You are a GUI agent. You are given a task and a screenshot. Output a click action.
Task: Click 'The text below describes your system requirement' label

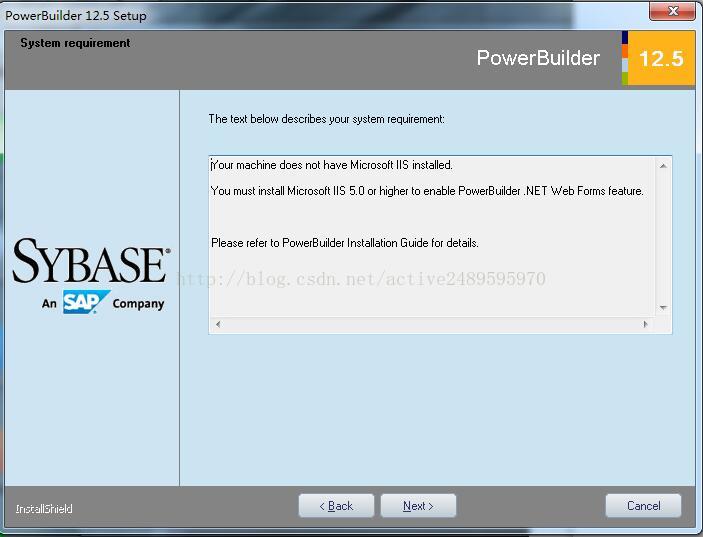[x=326, y=119]
